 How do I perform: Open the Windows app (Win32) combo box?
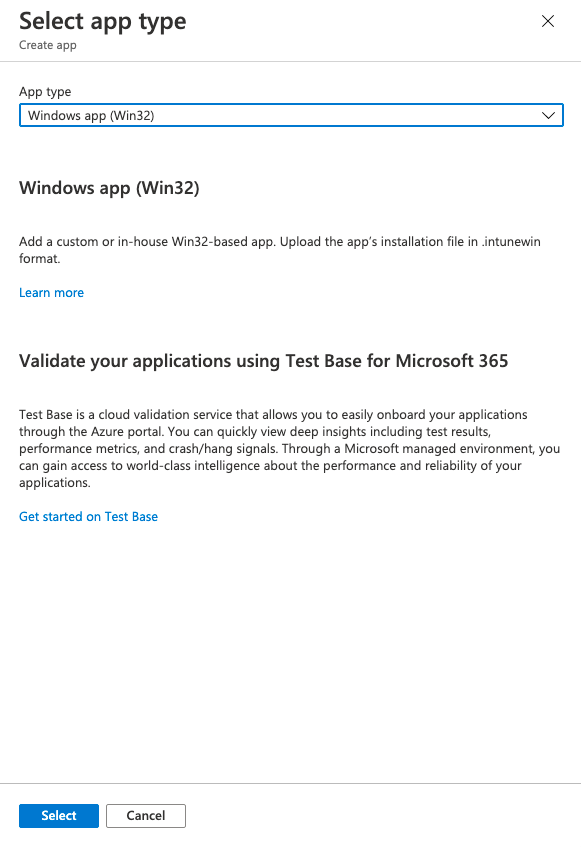[291, 115]
